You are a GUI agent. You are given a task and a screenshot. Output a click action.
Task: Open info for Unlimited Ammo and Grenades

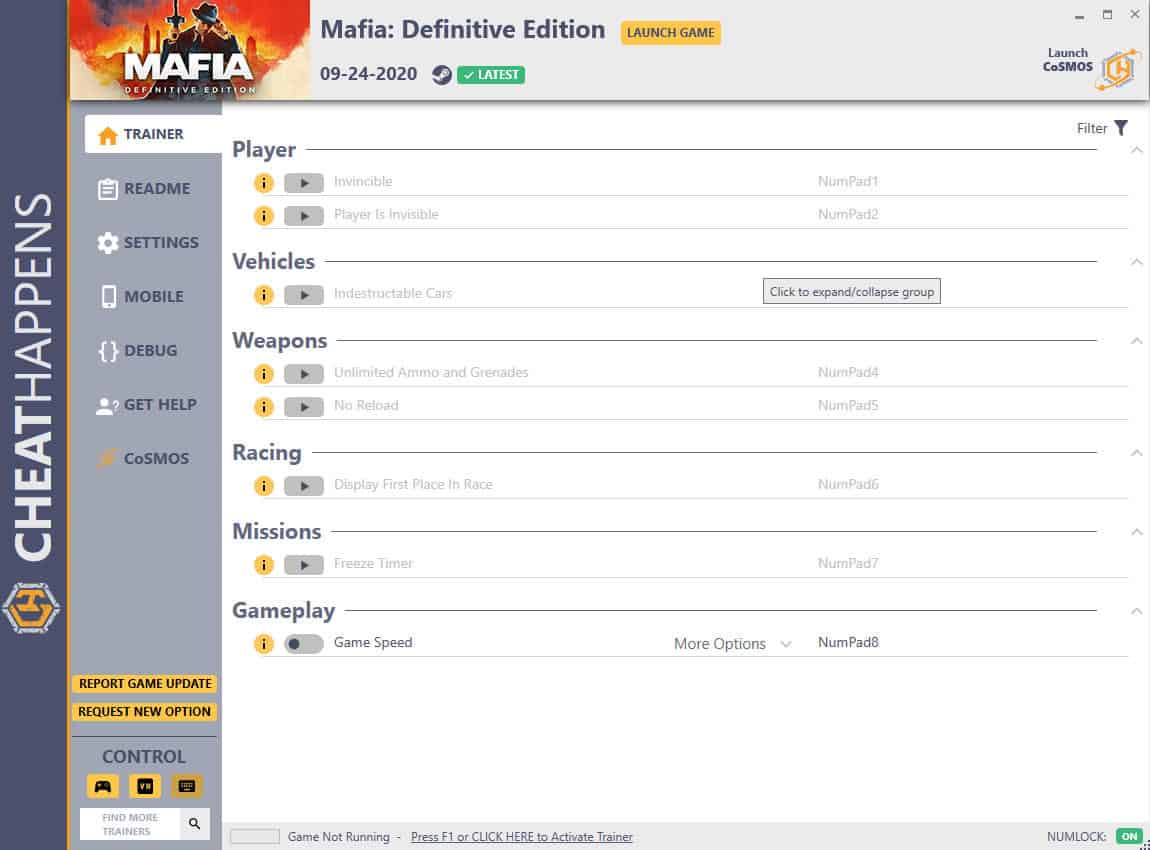(x=263, y=374)
